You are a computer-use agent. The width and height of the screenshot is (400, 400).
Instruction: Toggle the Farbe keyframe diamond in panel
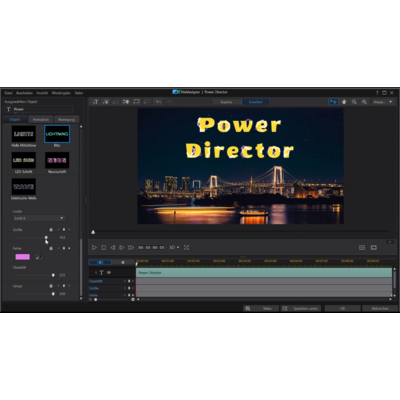[x=64, y=248]
